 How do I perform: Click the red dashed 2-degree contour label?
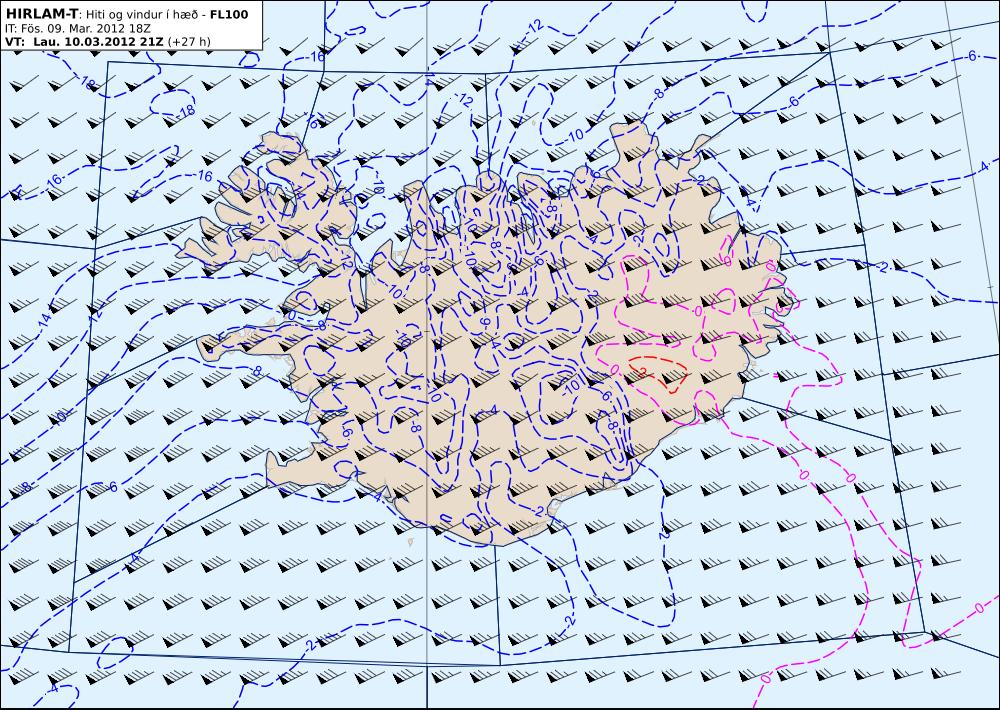[x=642, y=371]
